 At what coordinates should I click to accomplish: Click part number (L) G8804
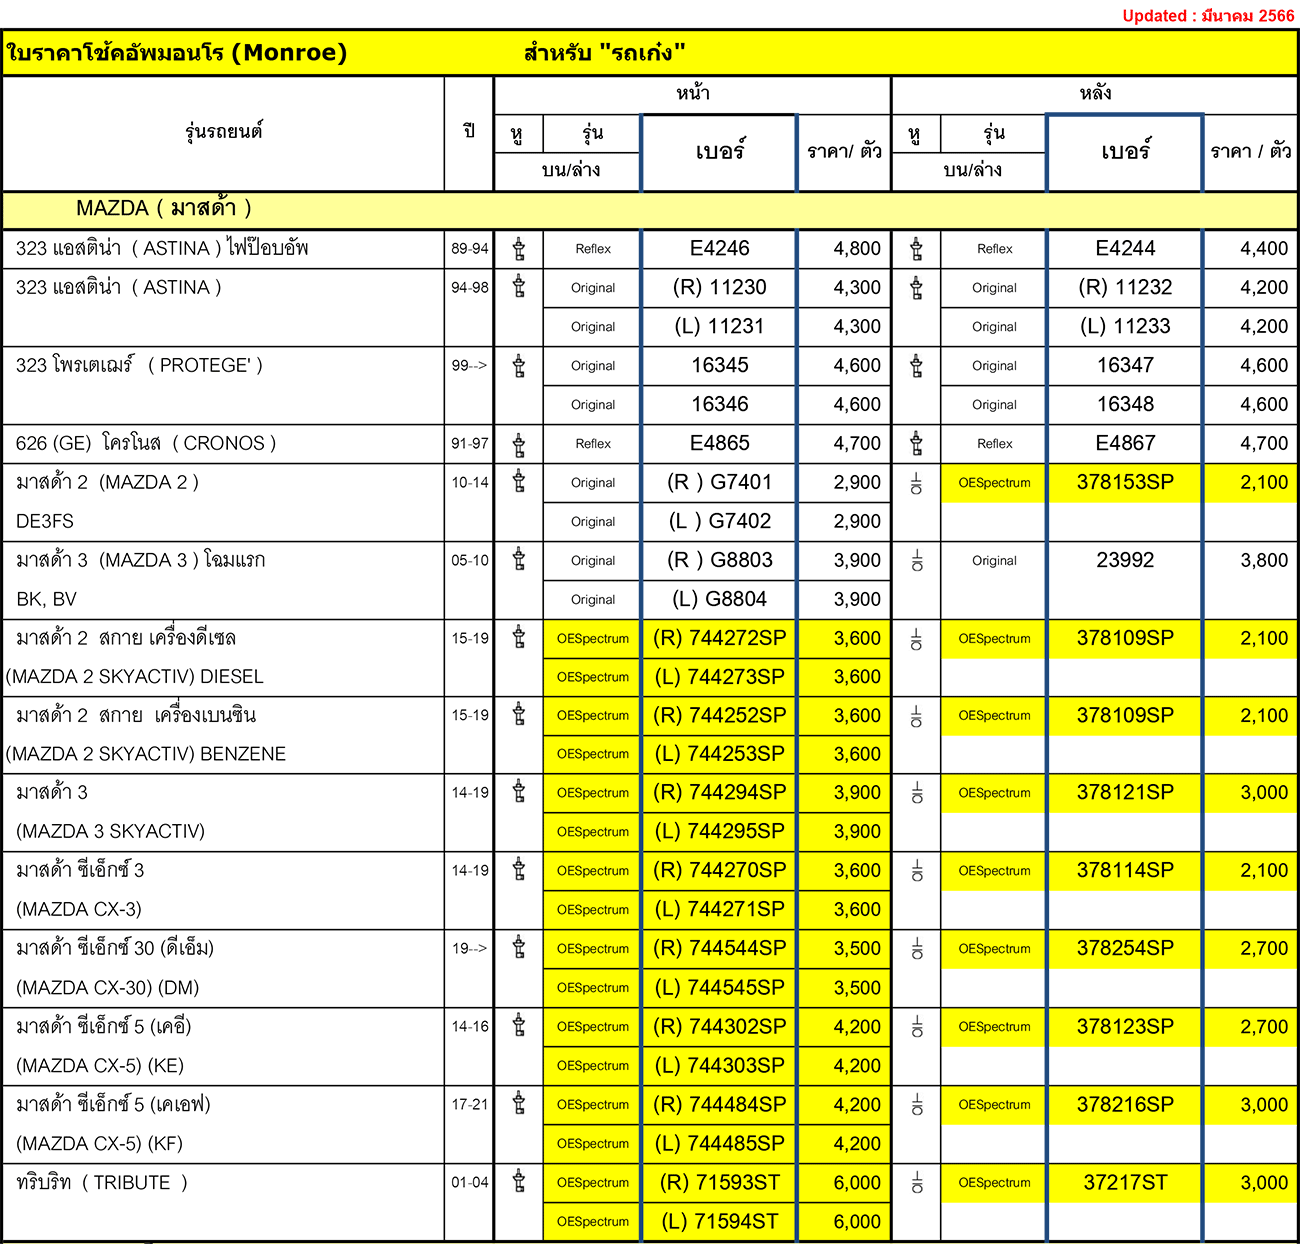pyautogui.click(x=720, y=599)
